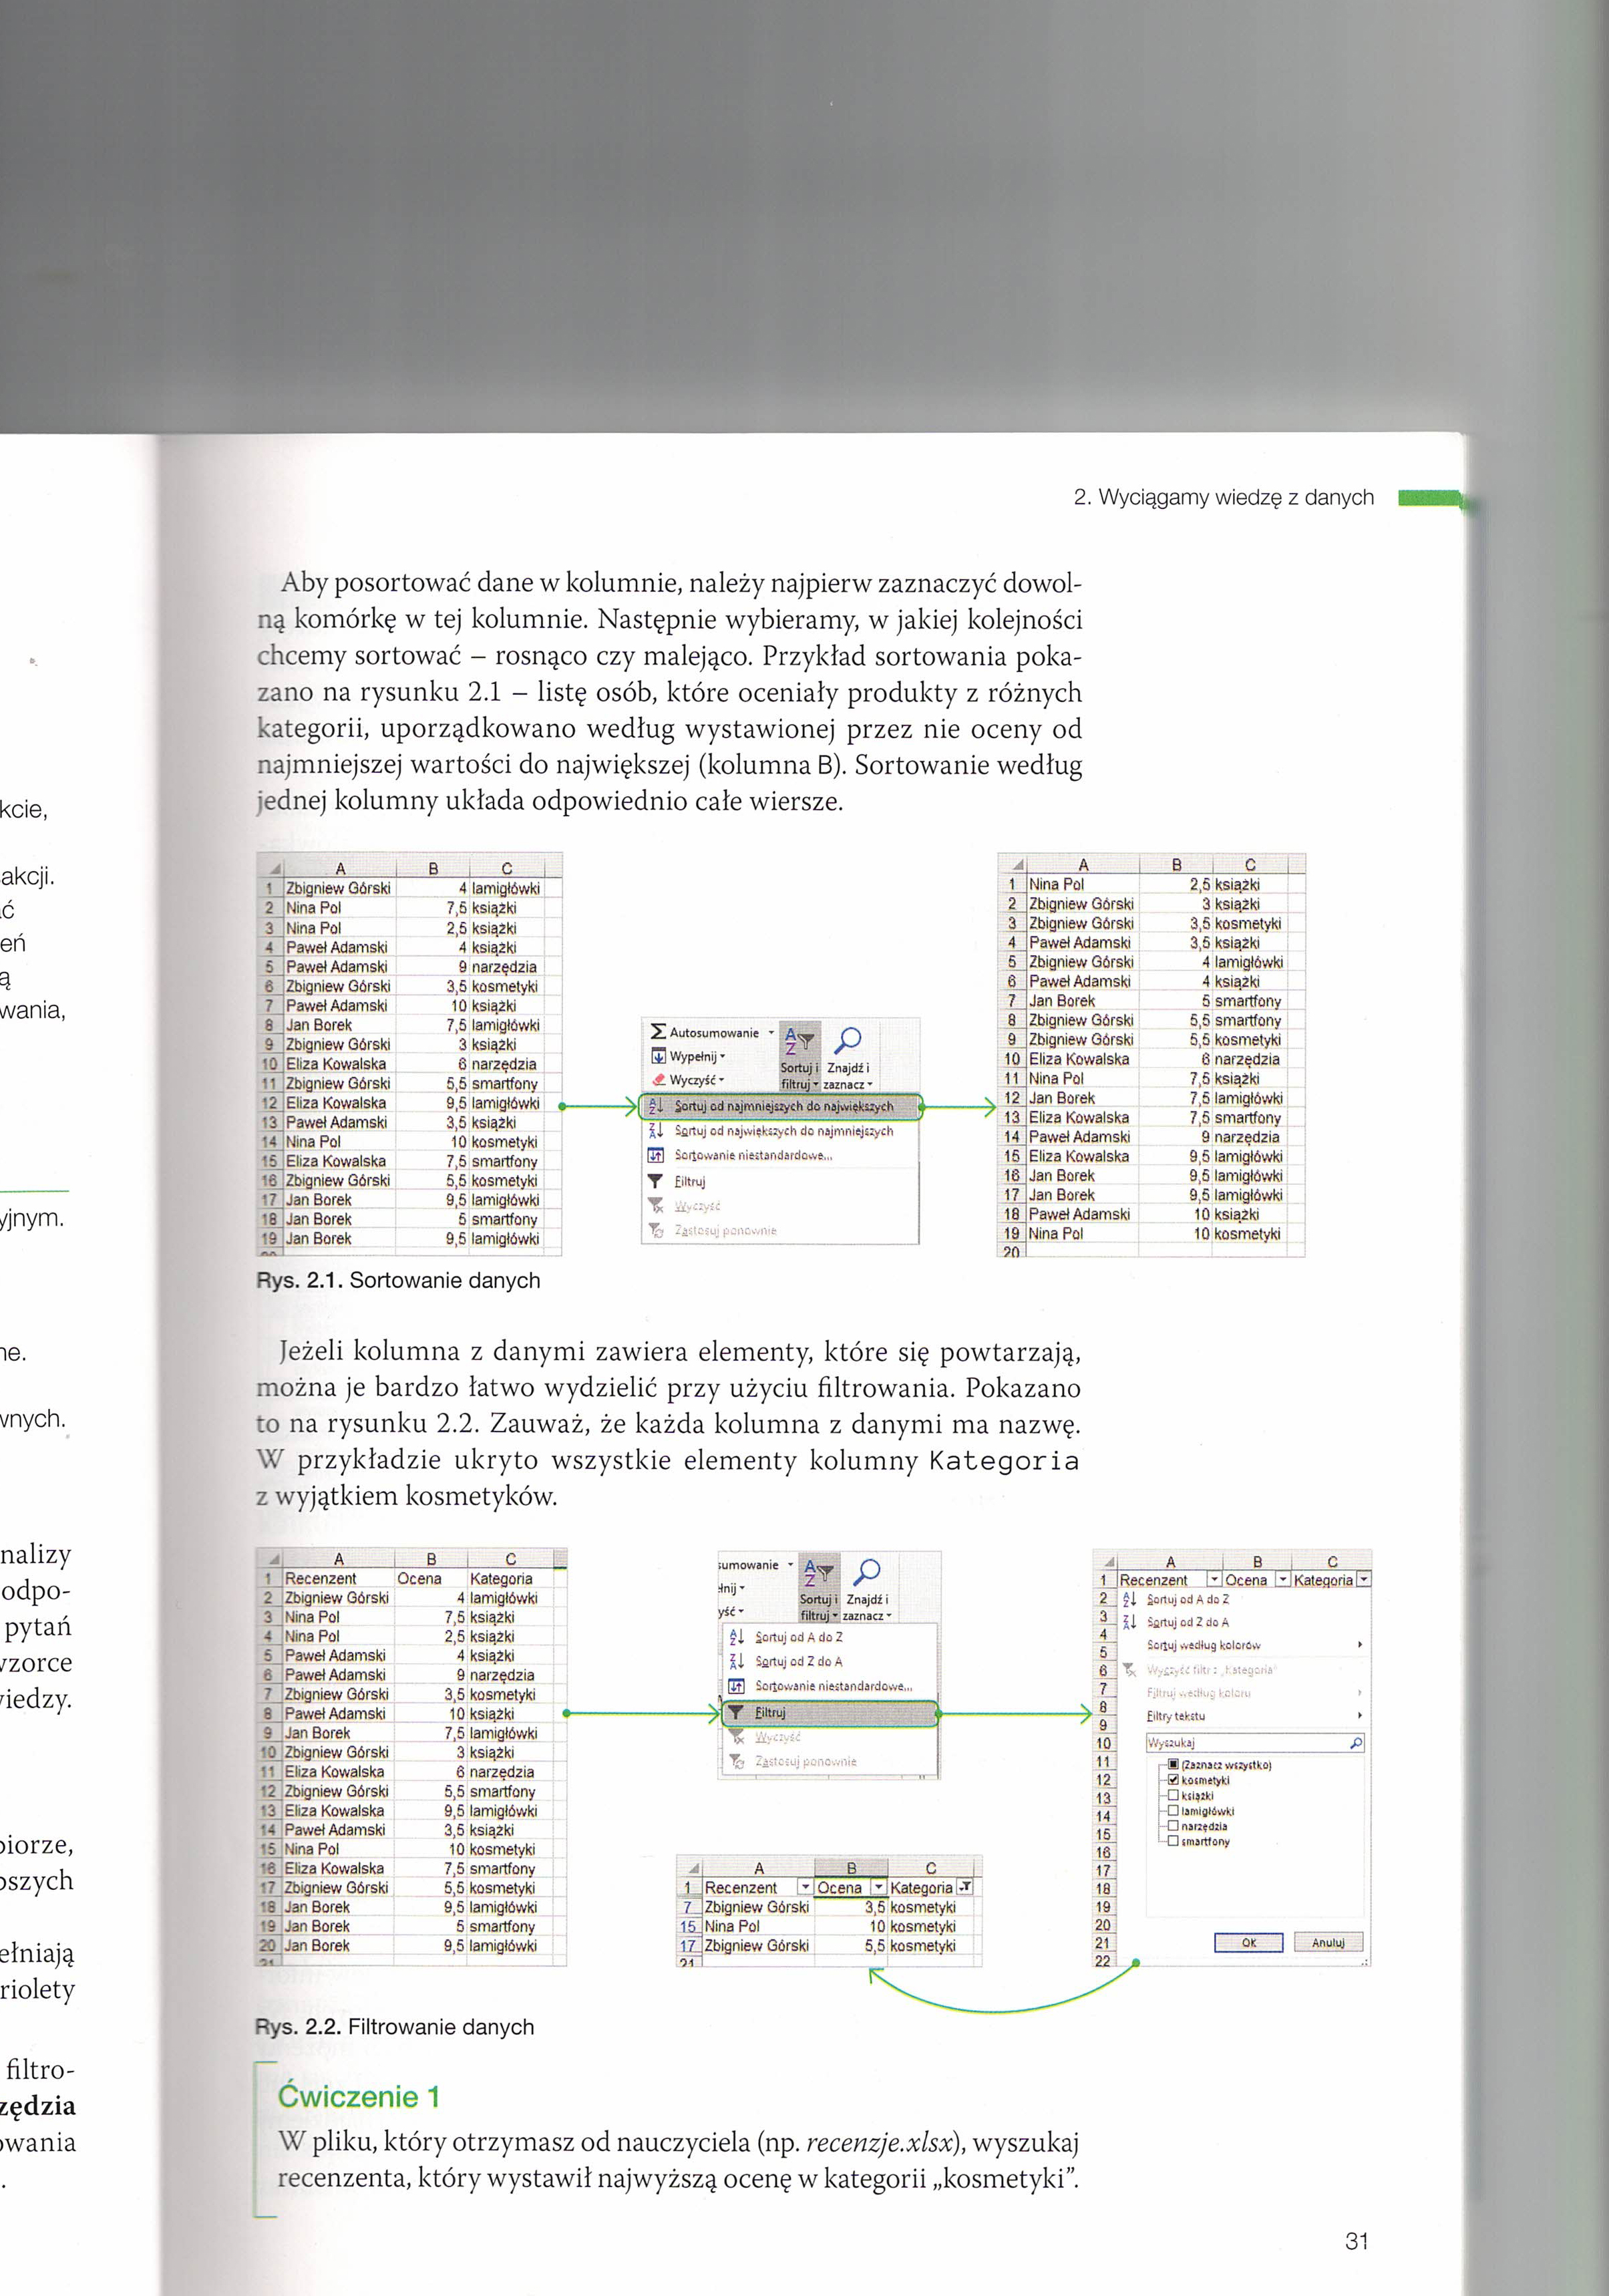This screenshot has width=1609, height=2296.
Task: Toggle the (Zaznacz wszystko) checkbox
Action: pos(1174,1765)
